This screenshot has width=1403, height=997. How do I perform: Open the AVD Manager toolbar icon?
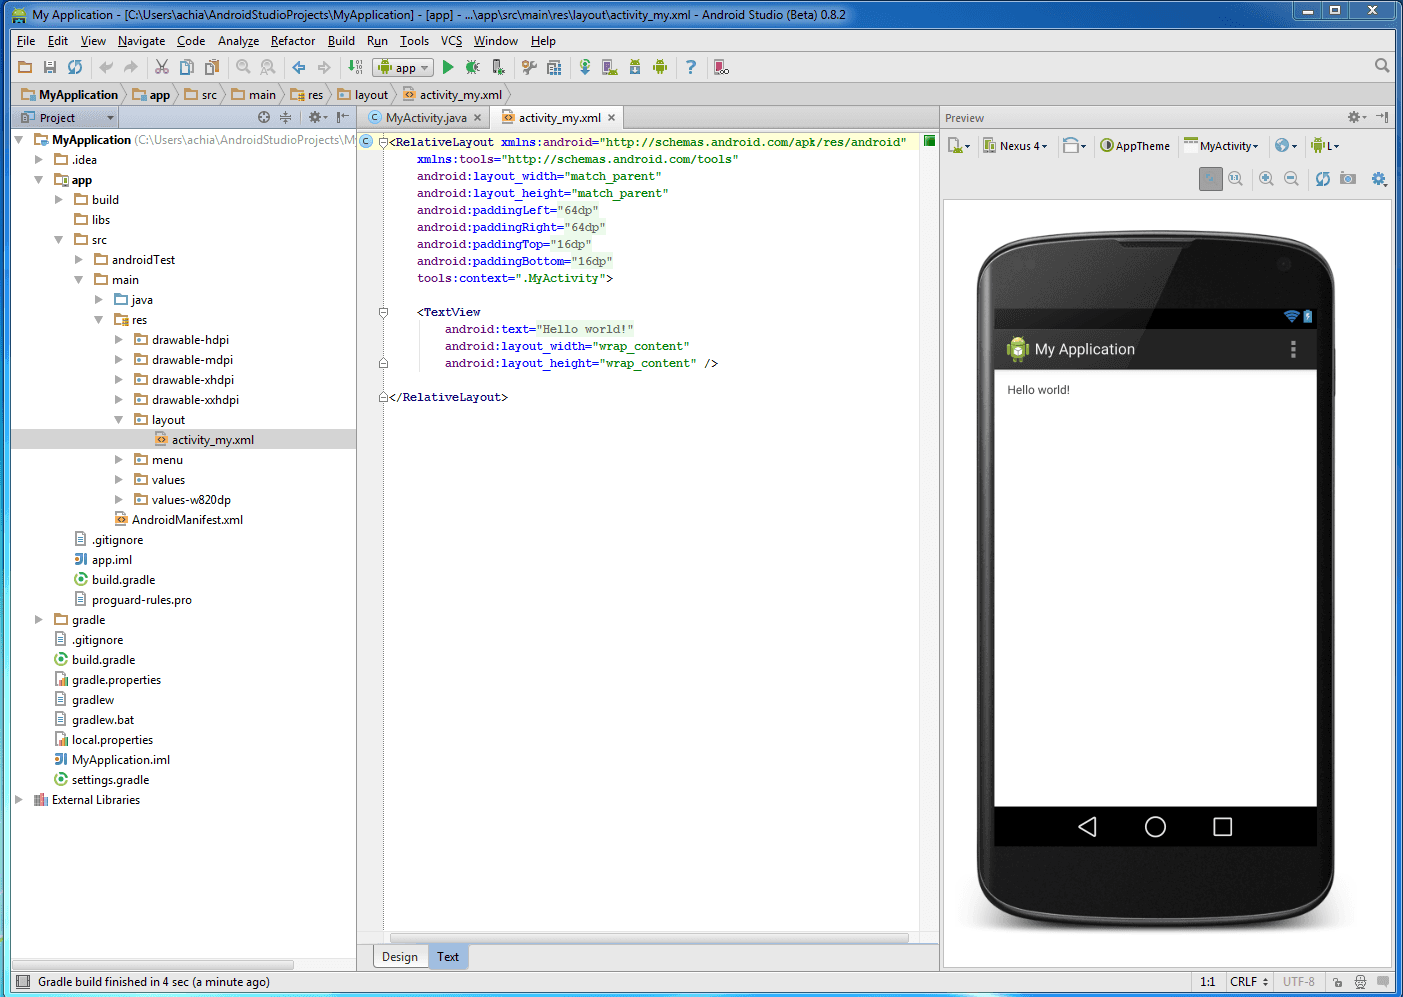609,67
